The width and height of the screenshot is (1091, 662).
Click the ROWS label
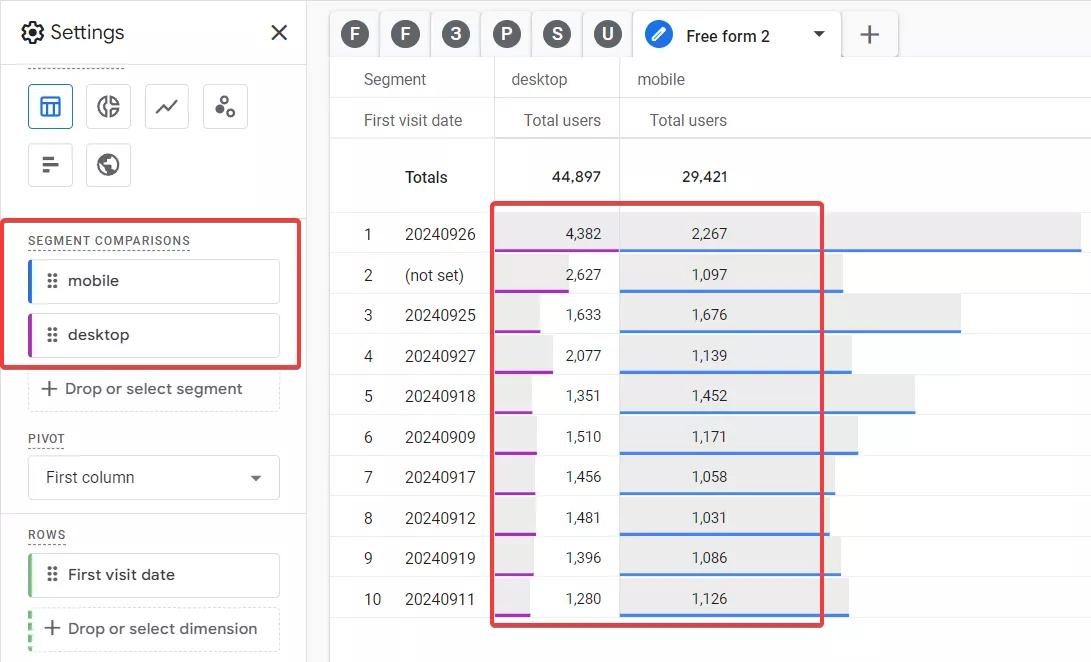[x=47, y=535]
